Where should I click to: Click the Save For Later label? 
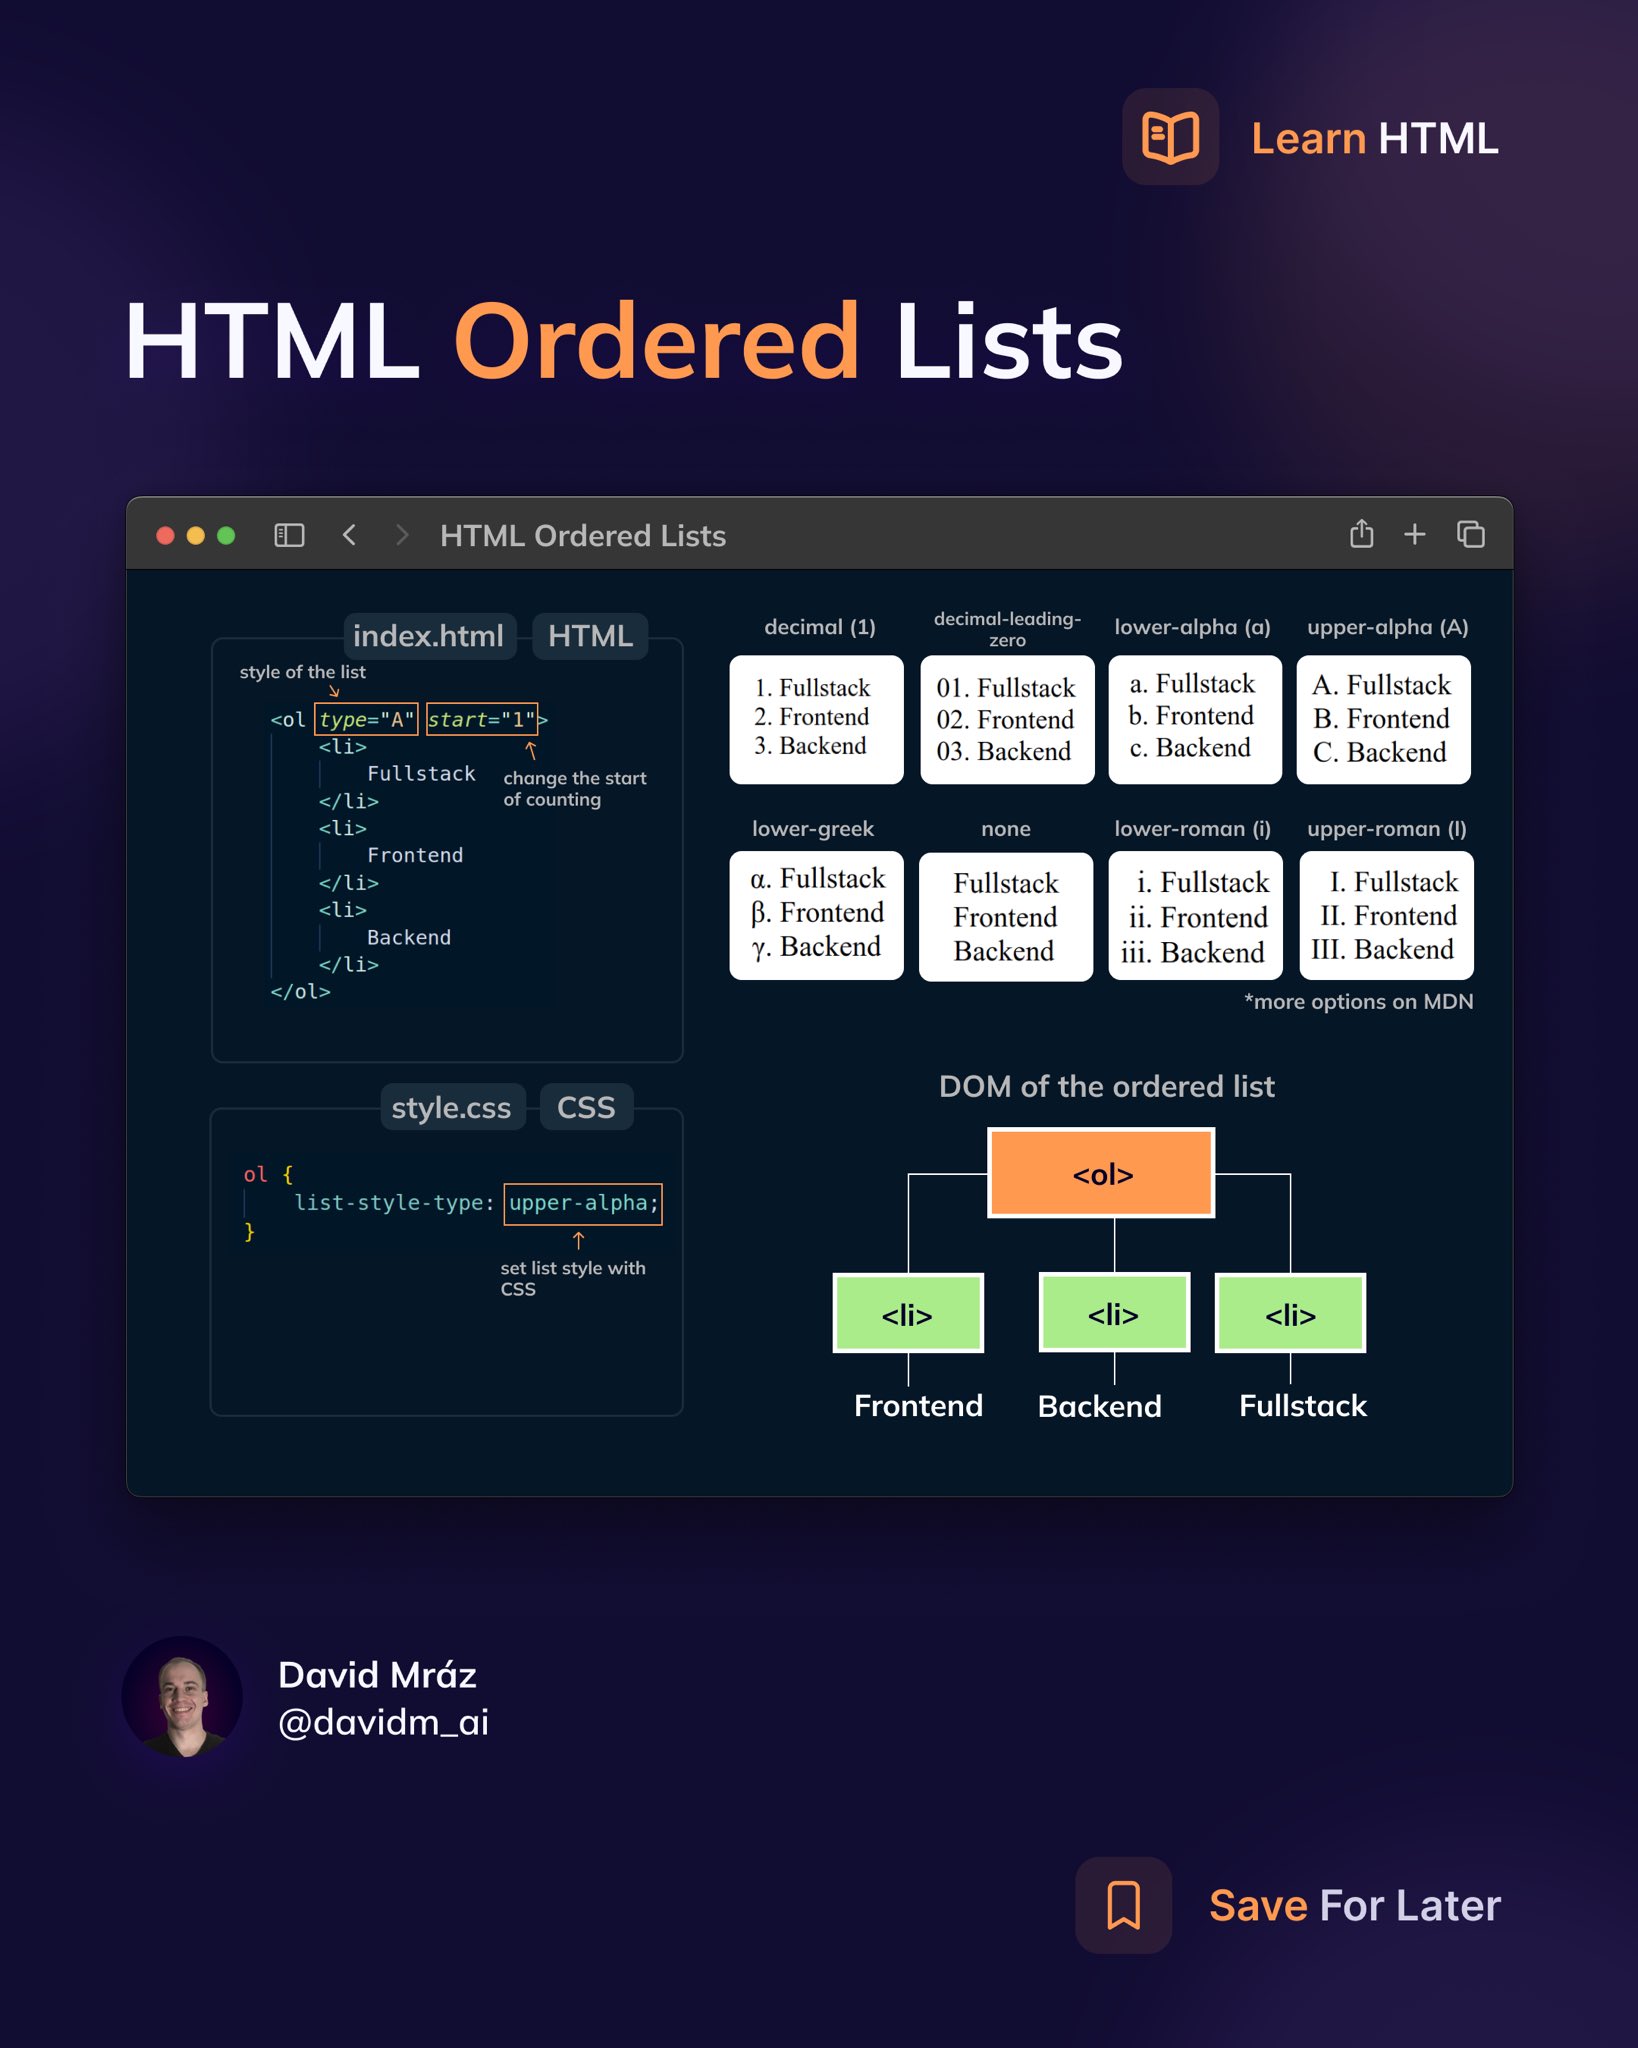click(1355, 1905)
